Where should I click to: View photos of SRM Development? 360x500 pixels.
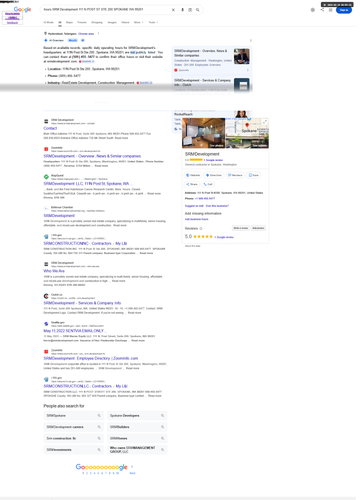[204, 133]
